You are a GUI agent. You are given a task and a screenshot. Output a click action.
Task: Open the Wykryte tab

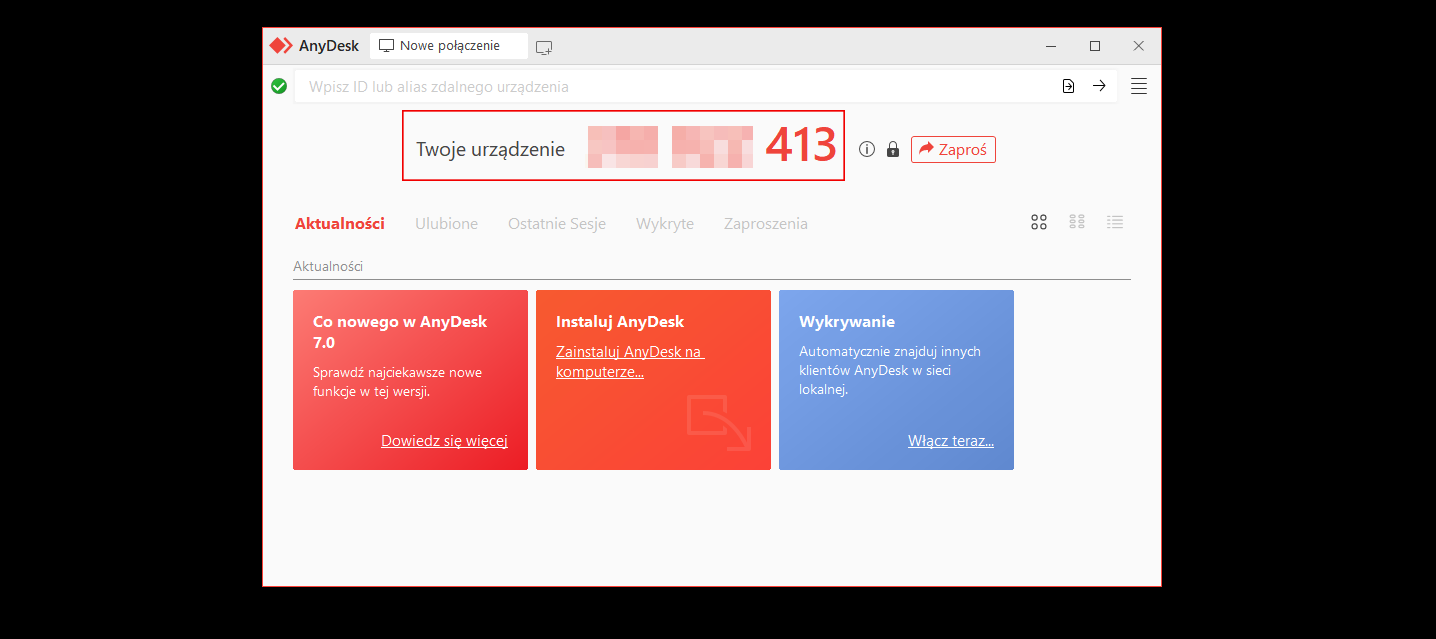[x=665, y=223]
